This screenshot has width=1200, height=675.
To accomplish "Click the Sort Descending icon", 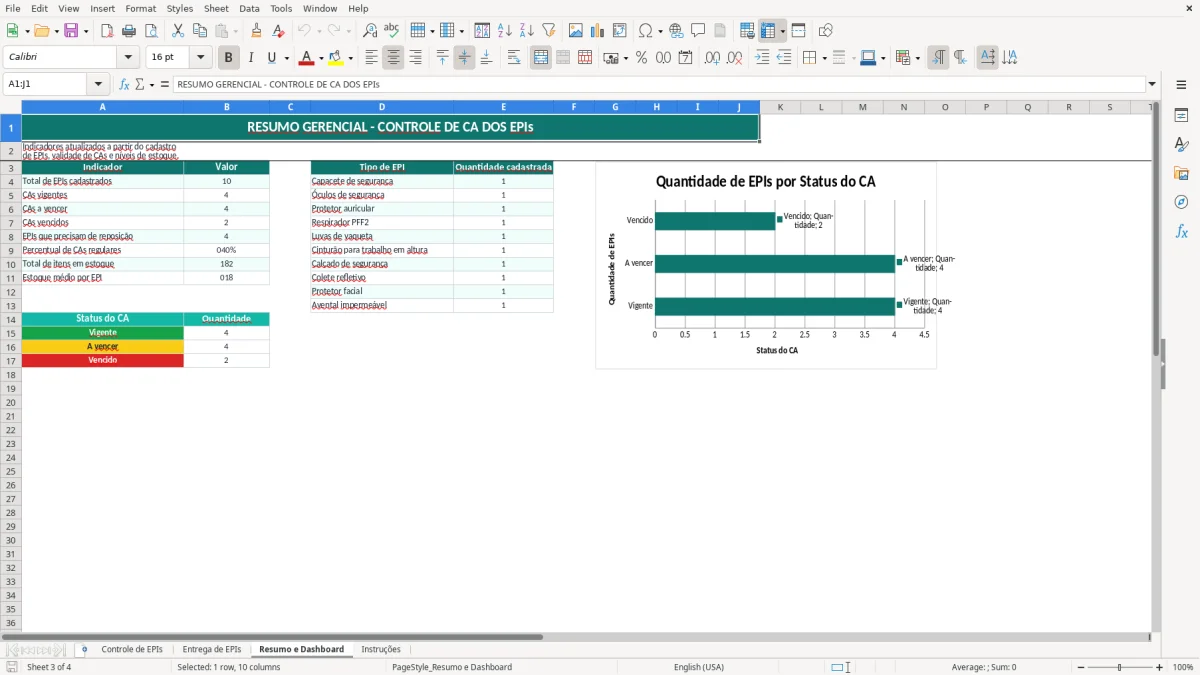I will tap(527, 31).
